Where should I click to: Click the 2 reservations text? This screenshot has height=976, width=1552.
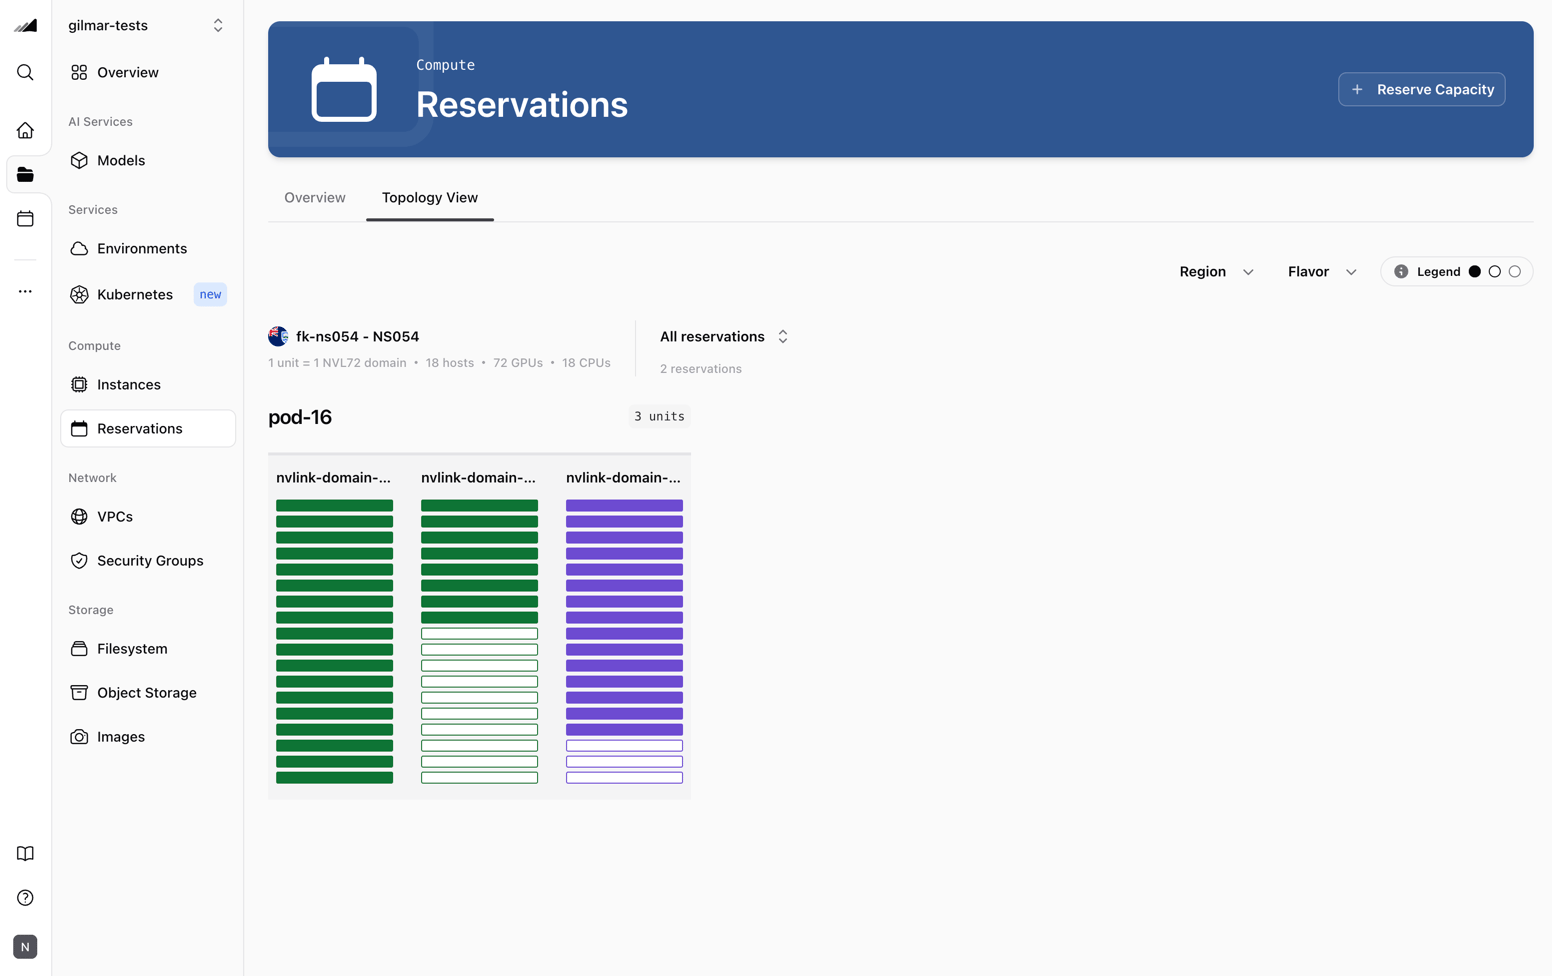(701, 368)
